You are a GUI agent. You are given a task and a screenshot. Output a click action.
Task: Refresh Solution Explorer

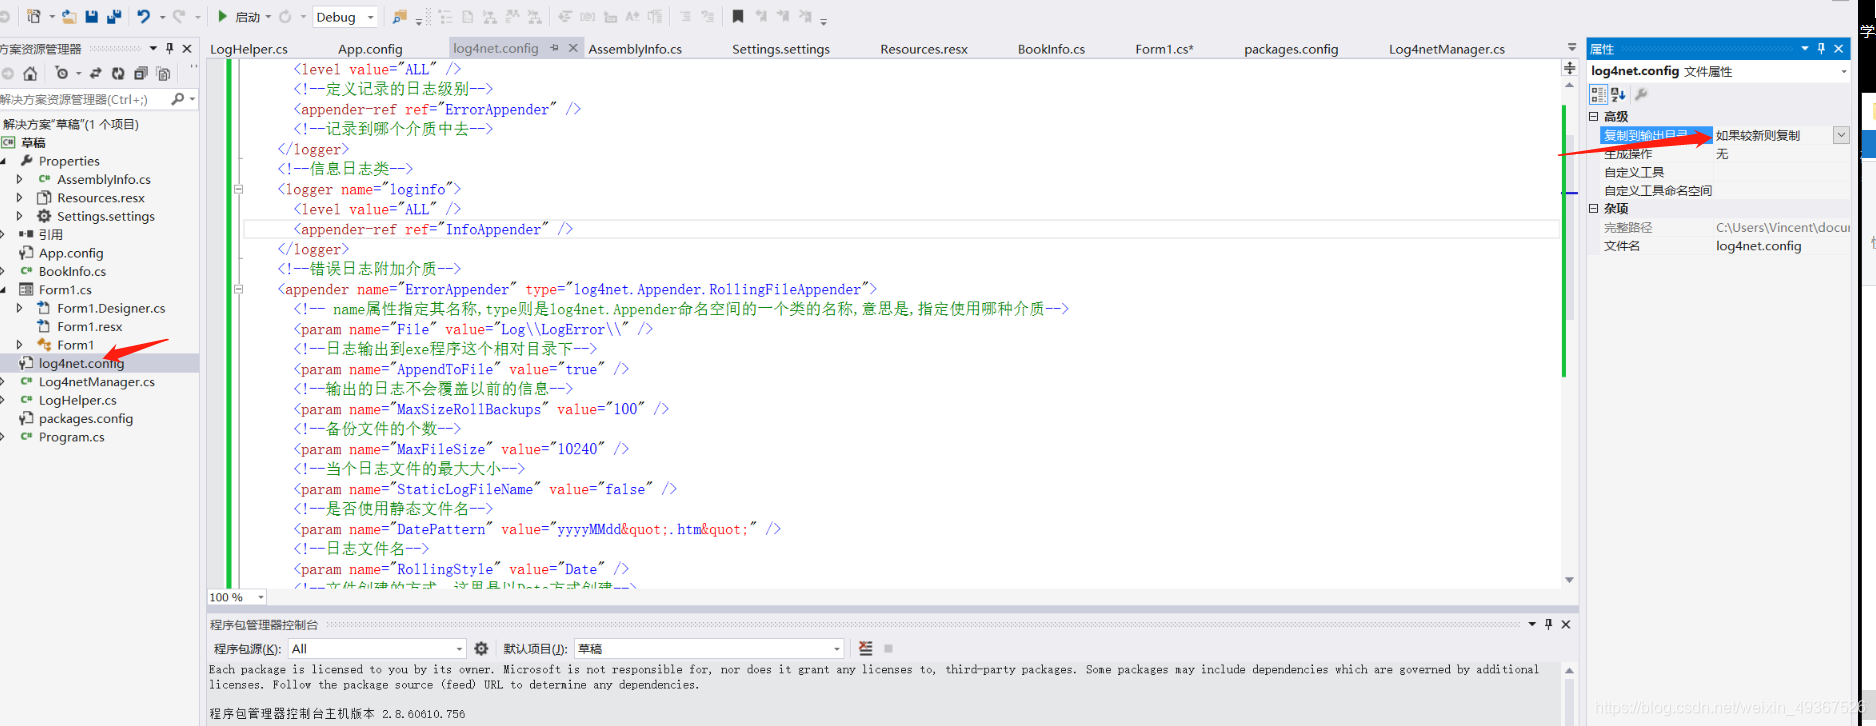pyautogui.click(x=118, y=73)
